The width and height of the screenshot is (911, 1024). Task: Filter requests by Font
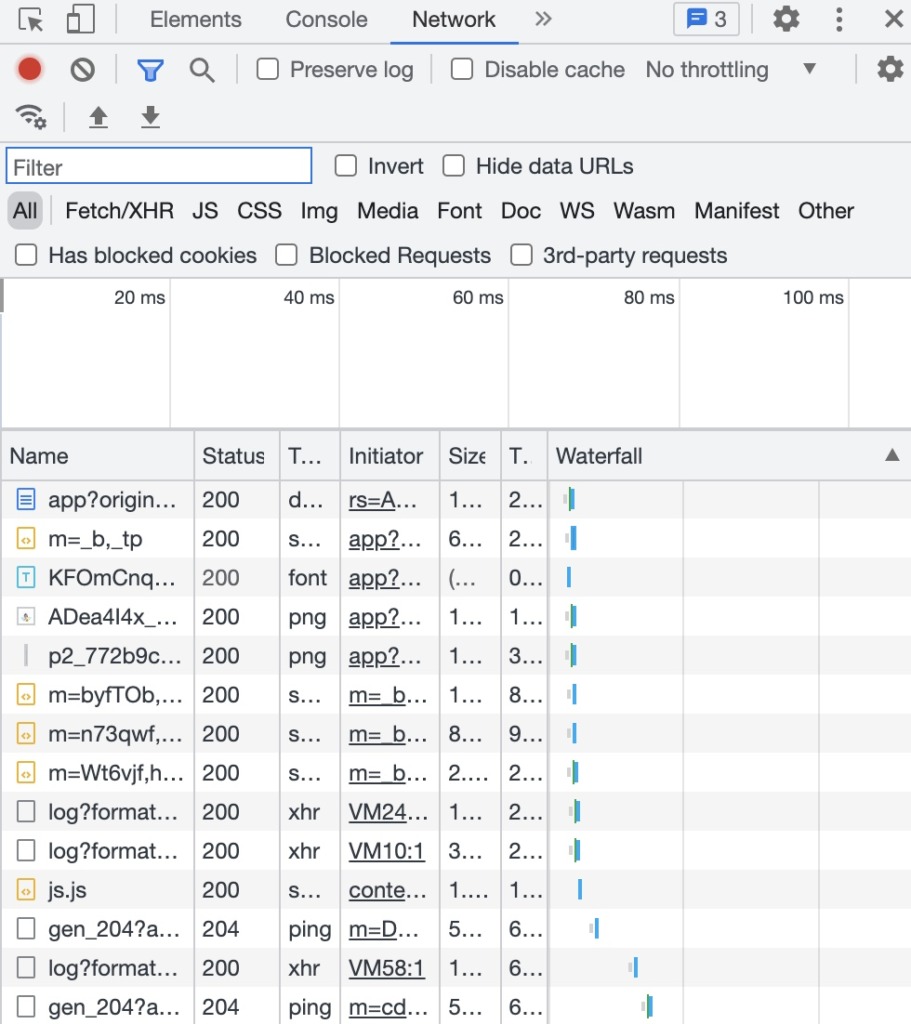[x=460, y=211]
